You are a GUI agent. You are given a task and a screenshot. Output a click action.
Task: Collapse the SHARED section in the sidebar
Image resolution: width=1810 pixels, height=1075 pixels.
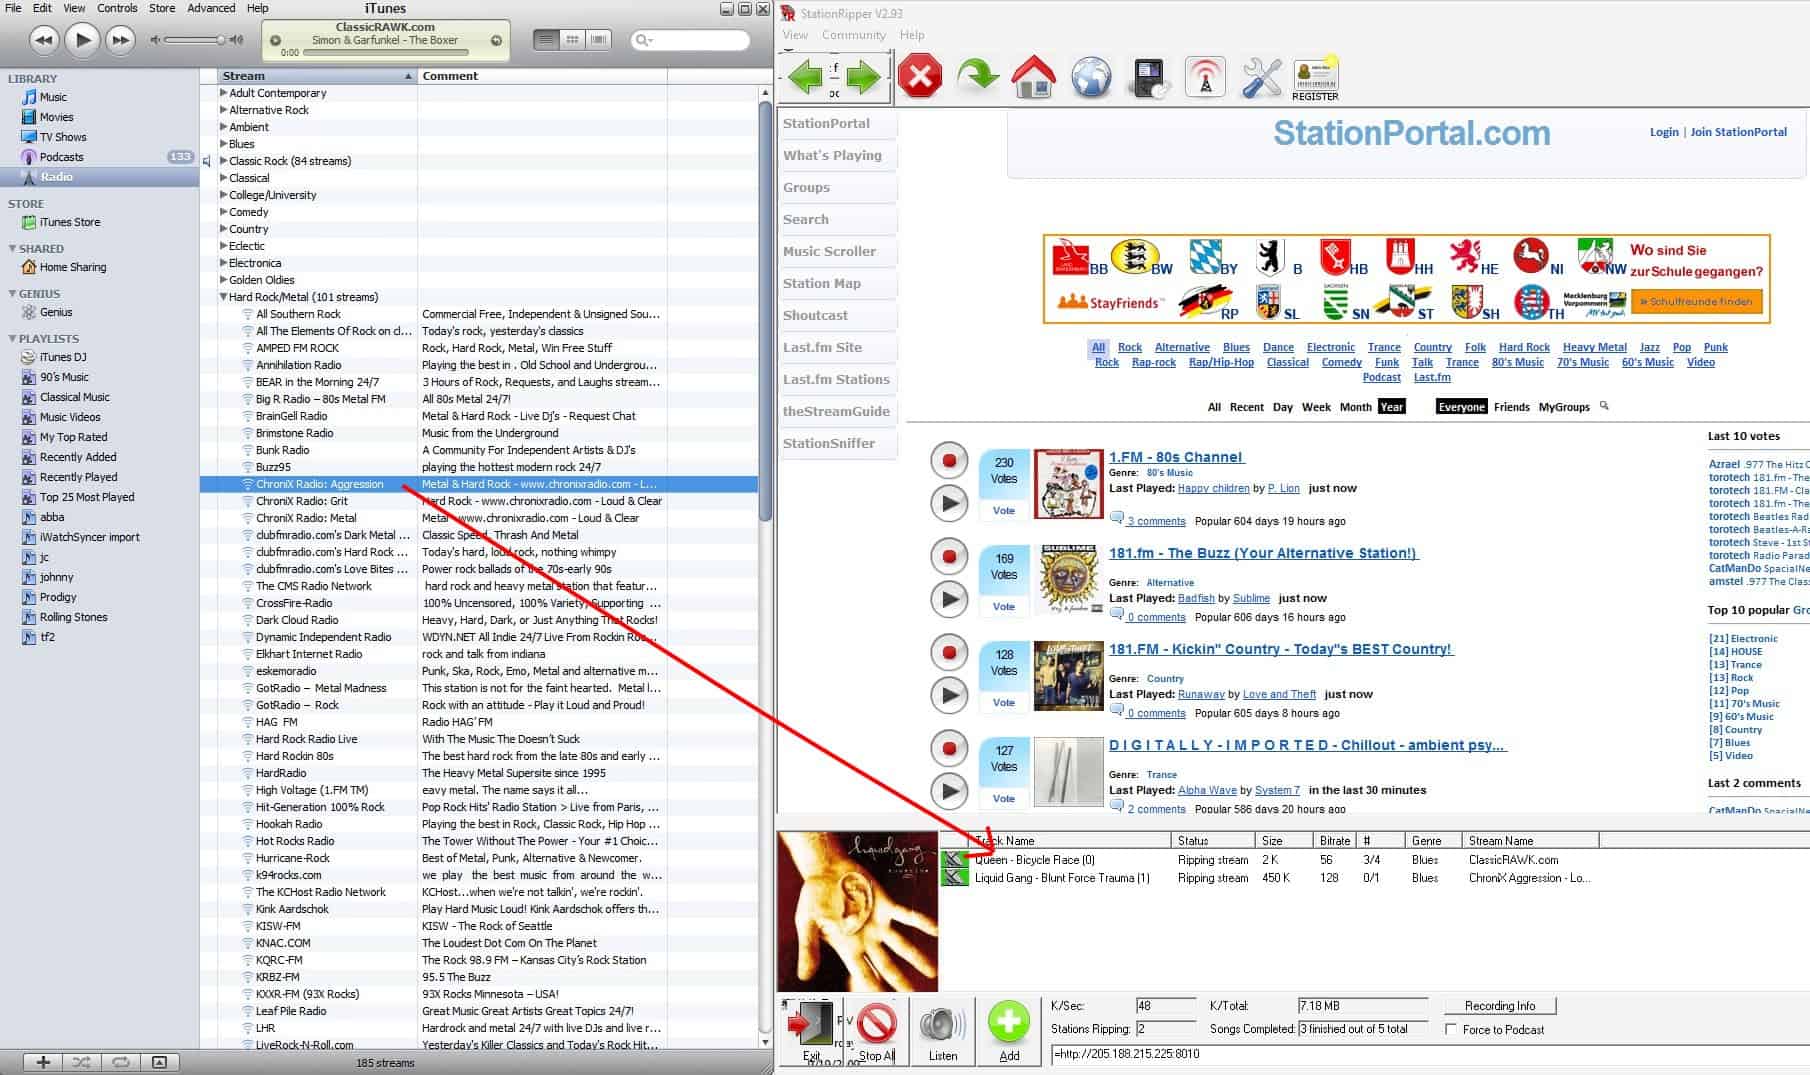pos(12,249)
